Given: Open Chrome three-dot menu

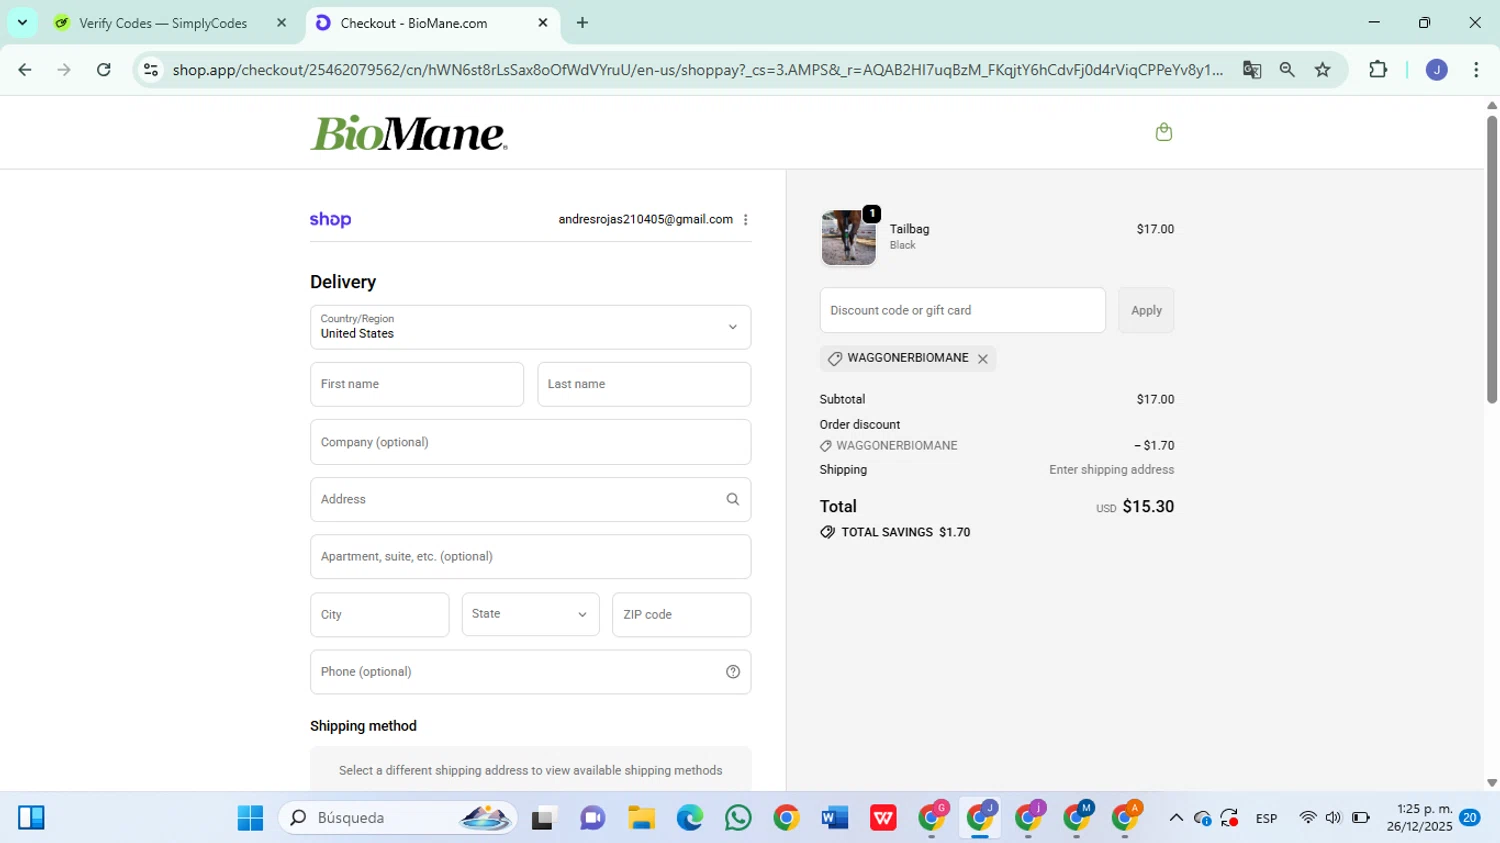Looking at the screenshot, I should pos(1476,70).
